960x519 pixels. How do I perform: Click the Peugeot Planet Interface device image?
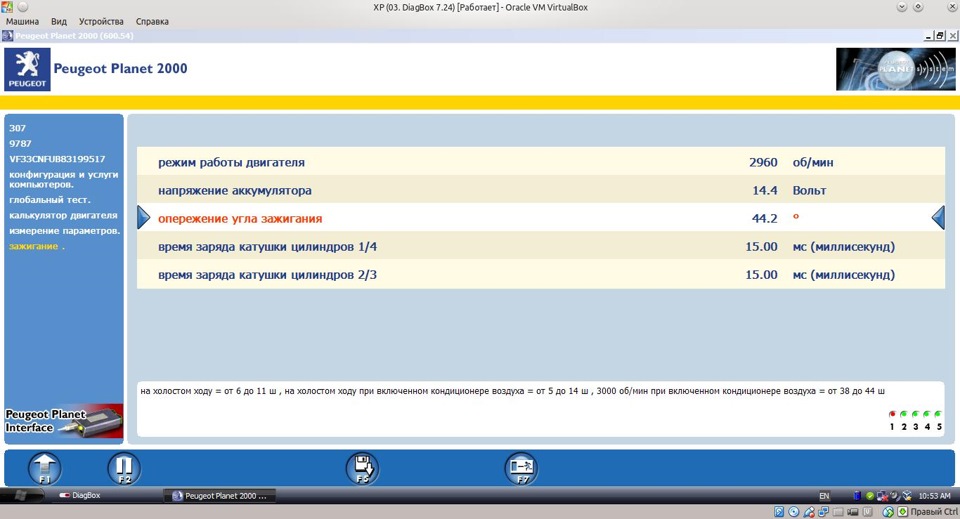click(x=64, y=421)
